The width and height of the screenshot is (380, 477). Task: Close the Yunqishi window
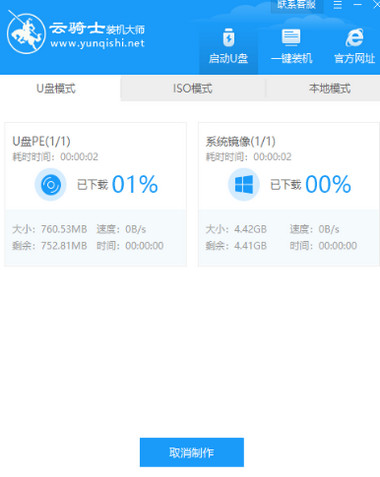click(x=376, y=4)
